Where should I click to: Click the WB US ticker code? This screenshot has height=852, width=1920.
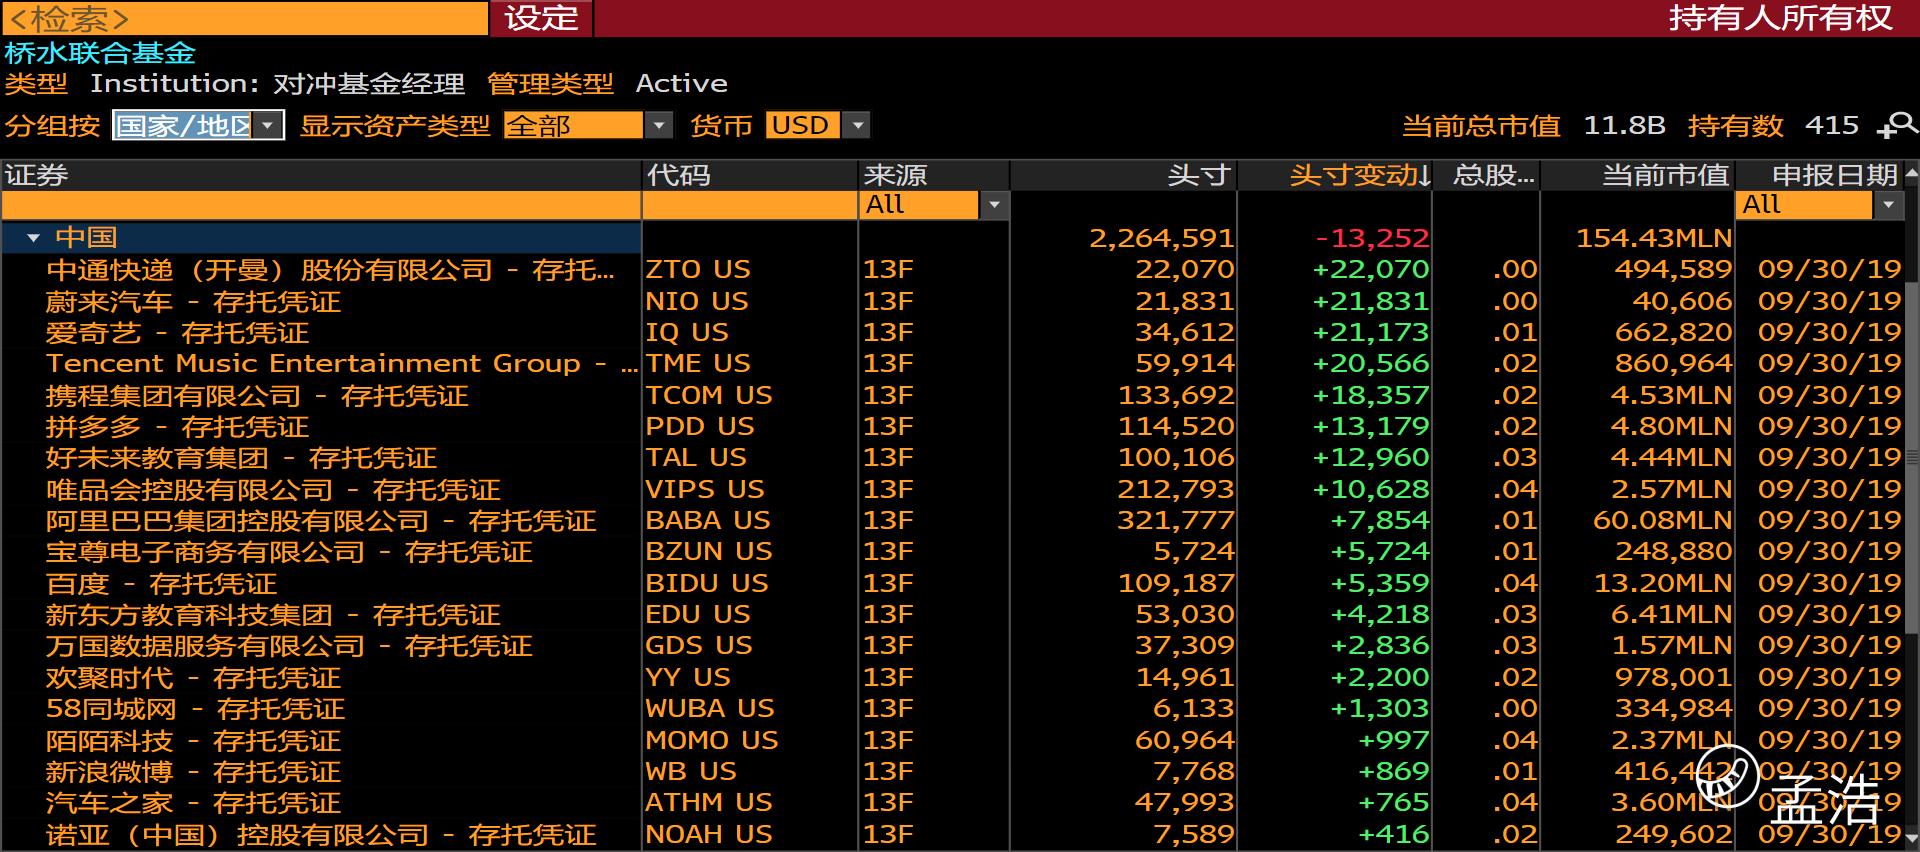click(x=691, y=771)
